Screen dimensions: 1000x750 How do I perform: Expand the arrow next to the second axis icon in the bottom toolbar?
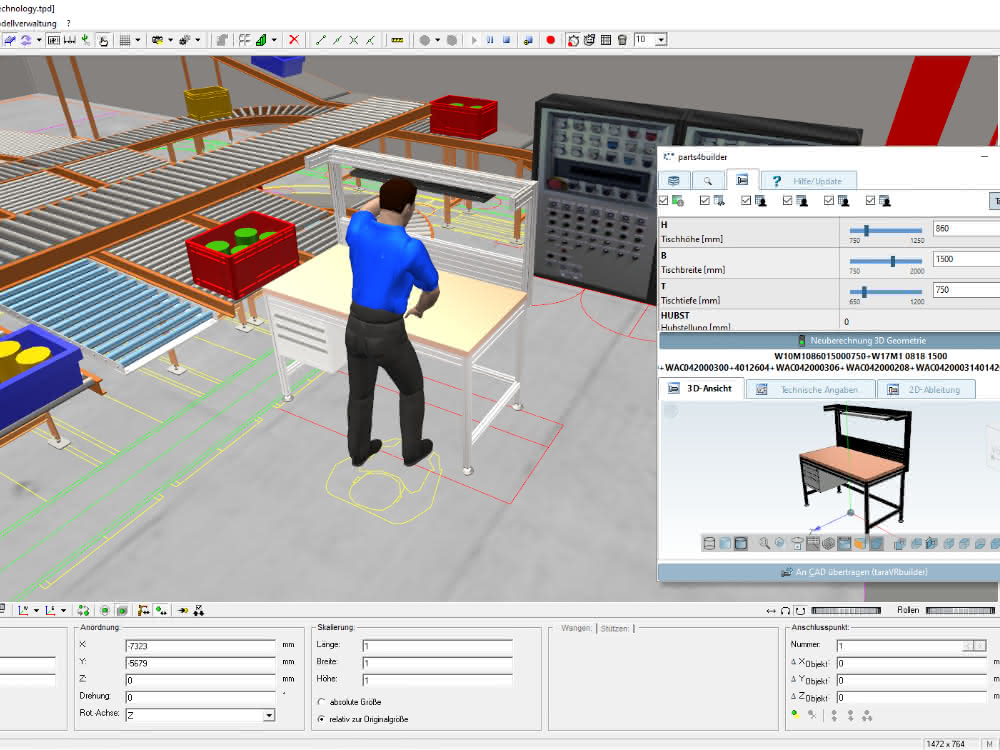tap(63, 610)
